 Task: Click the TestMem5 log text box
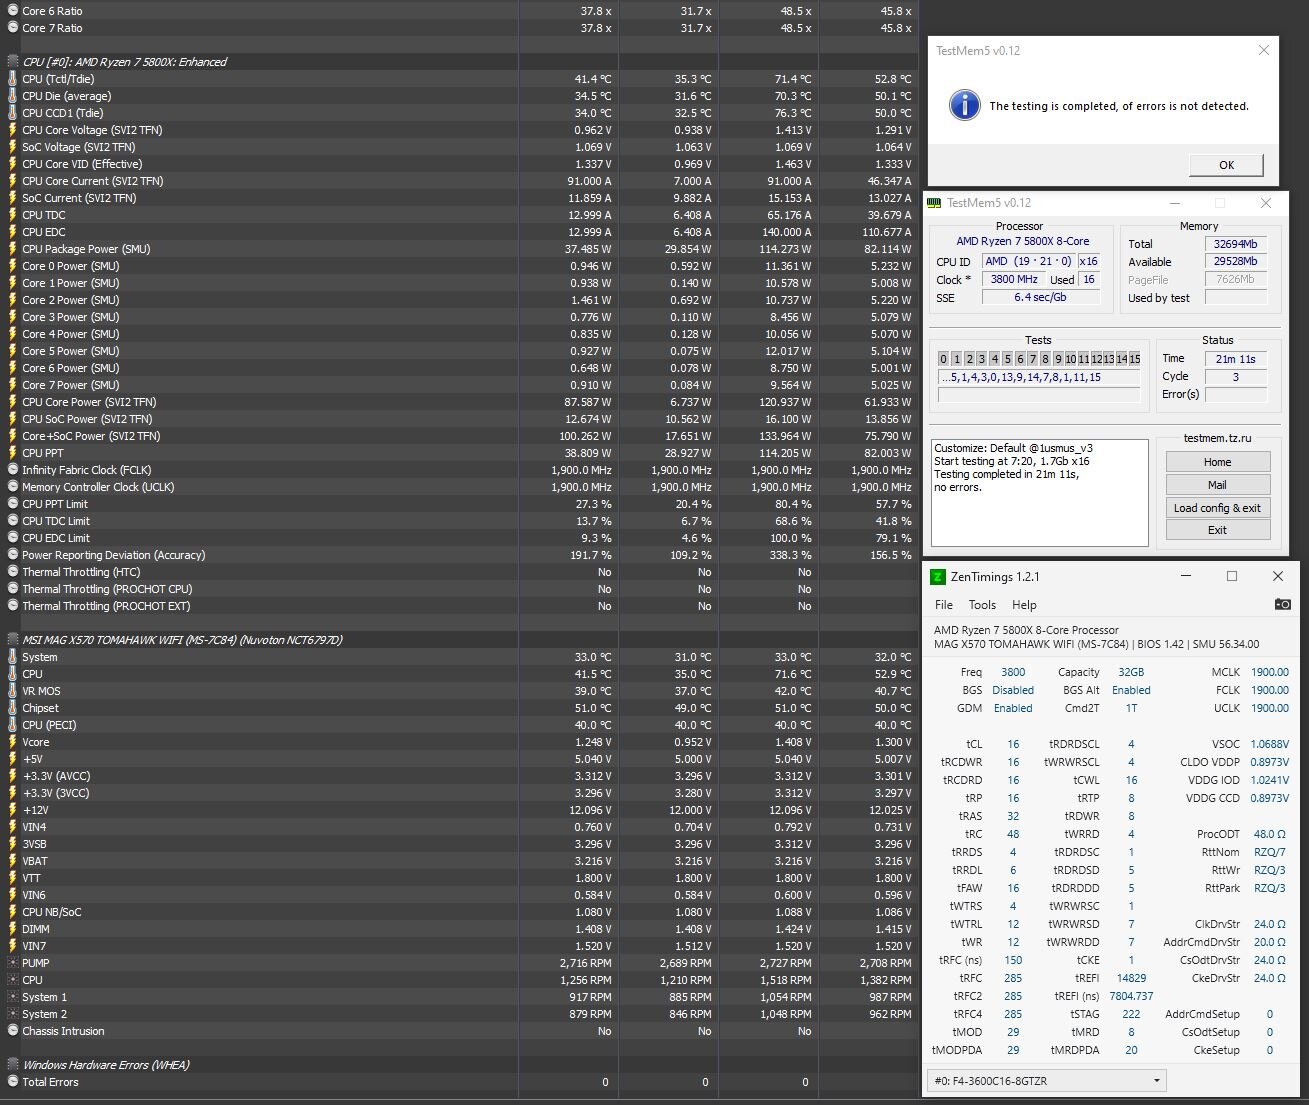point(1040,493)
